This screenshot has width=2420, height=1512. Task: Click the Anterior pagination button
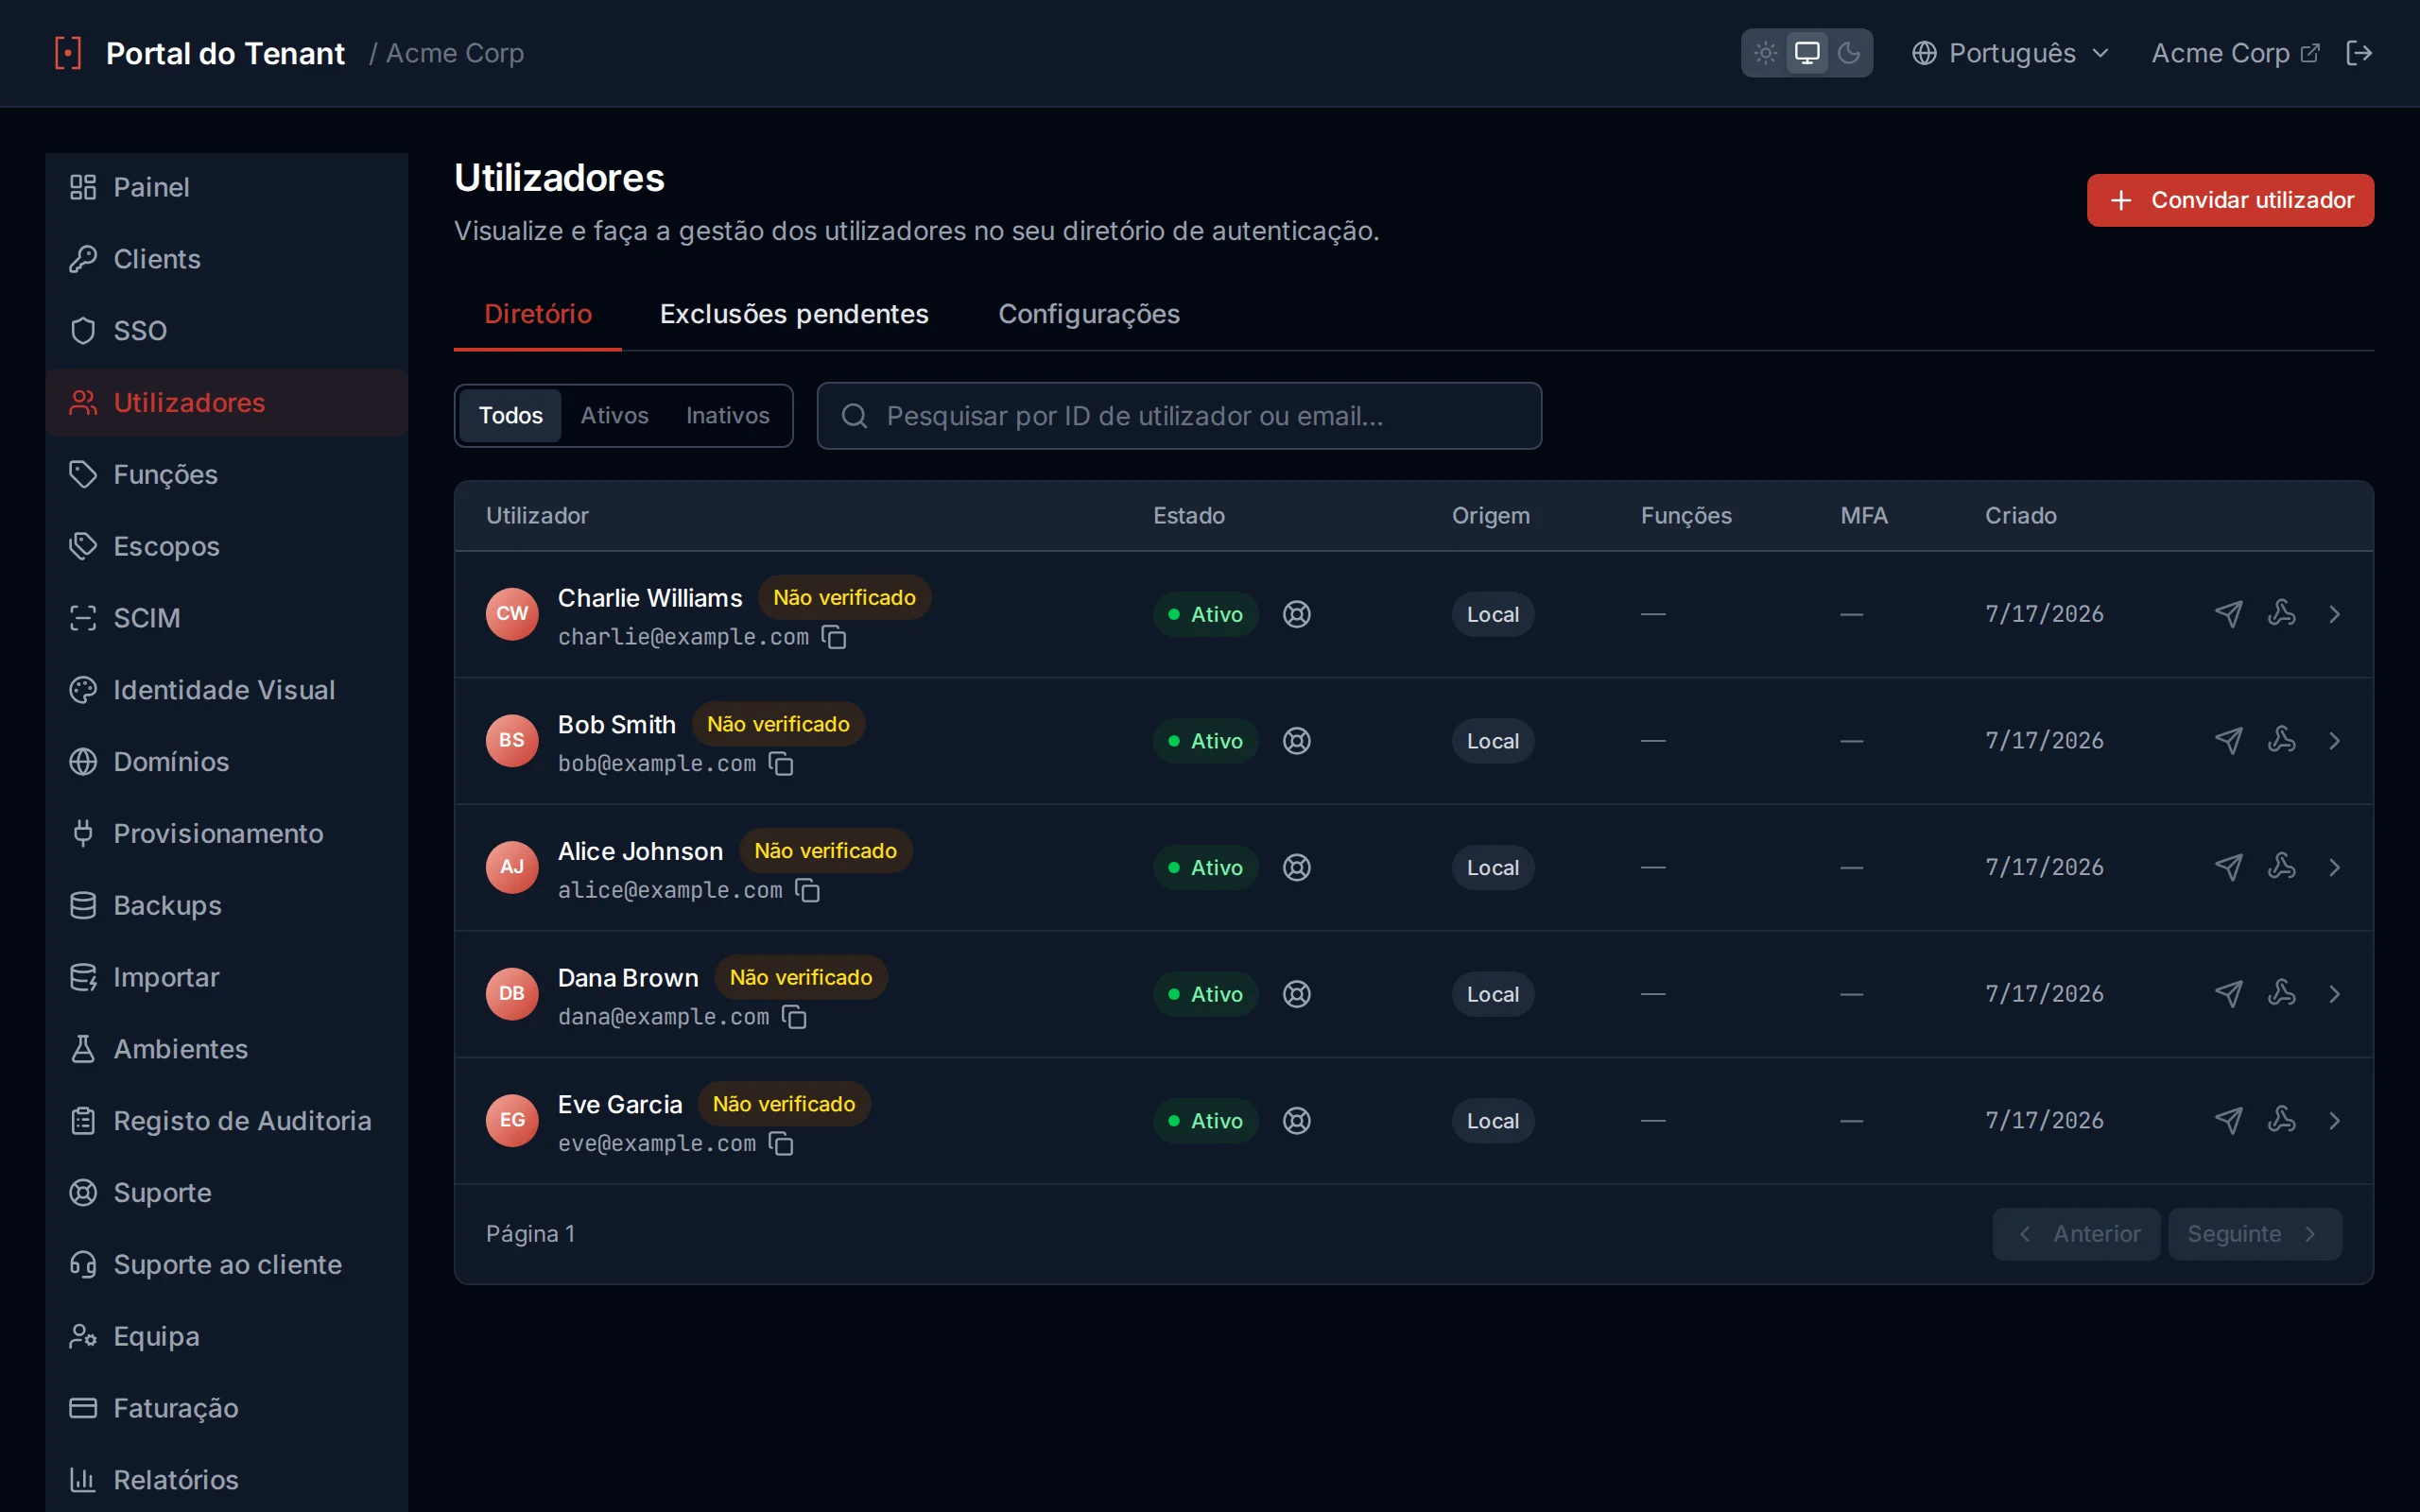tap(2076, 1234)
